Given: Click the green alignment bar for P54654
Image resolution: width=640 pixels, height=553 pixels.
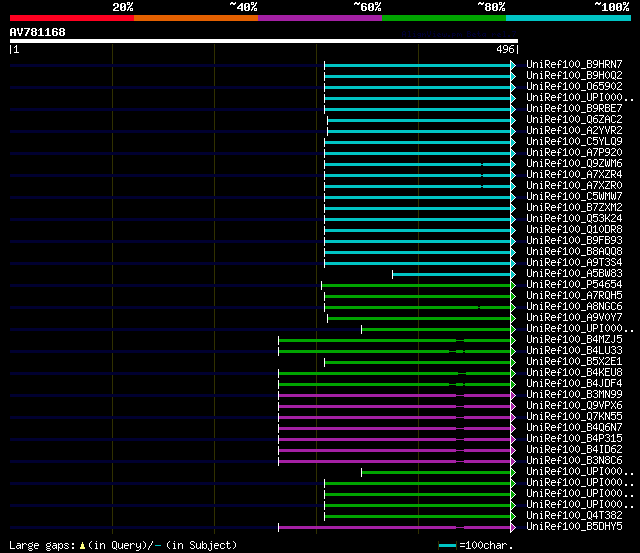Looking at the screenshot, I should (416, 285).
